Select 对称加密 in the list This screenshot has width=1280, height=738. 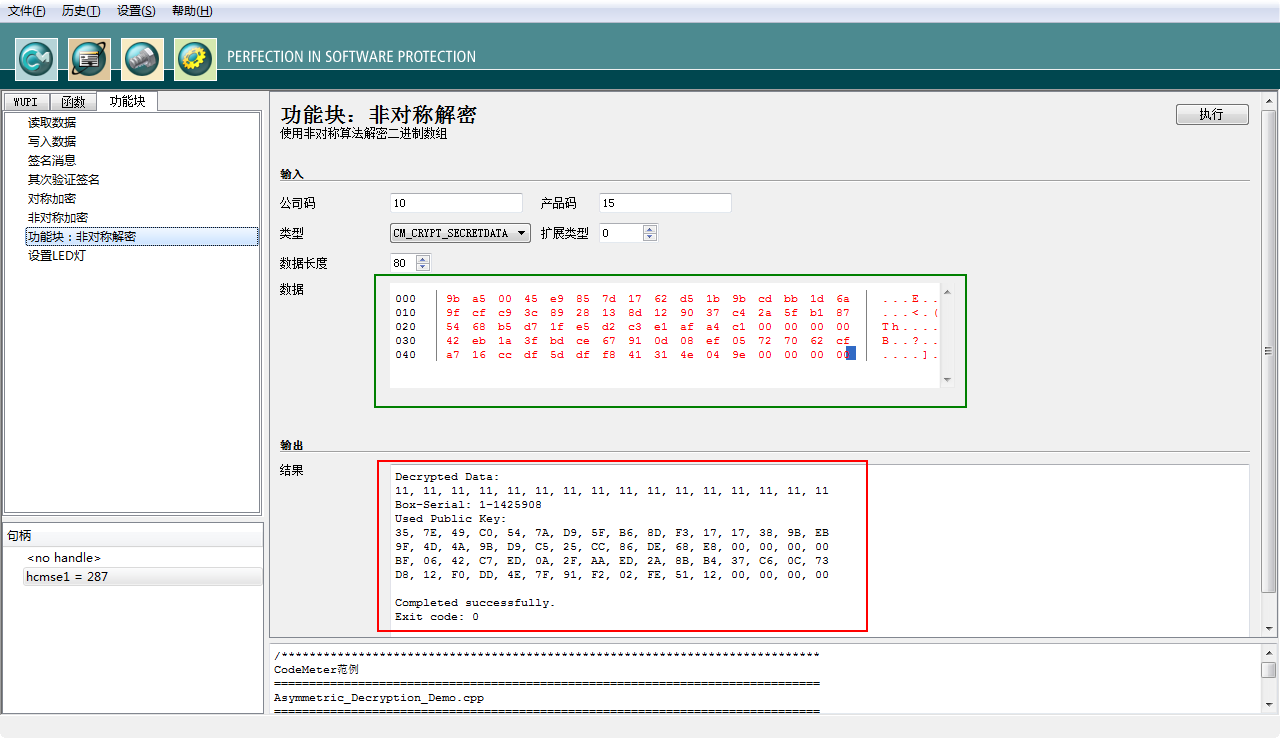coord(52,198)
